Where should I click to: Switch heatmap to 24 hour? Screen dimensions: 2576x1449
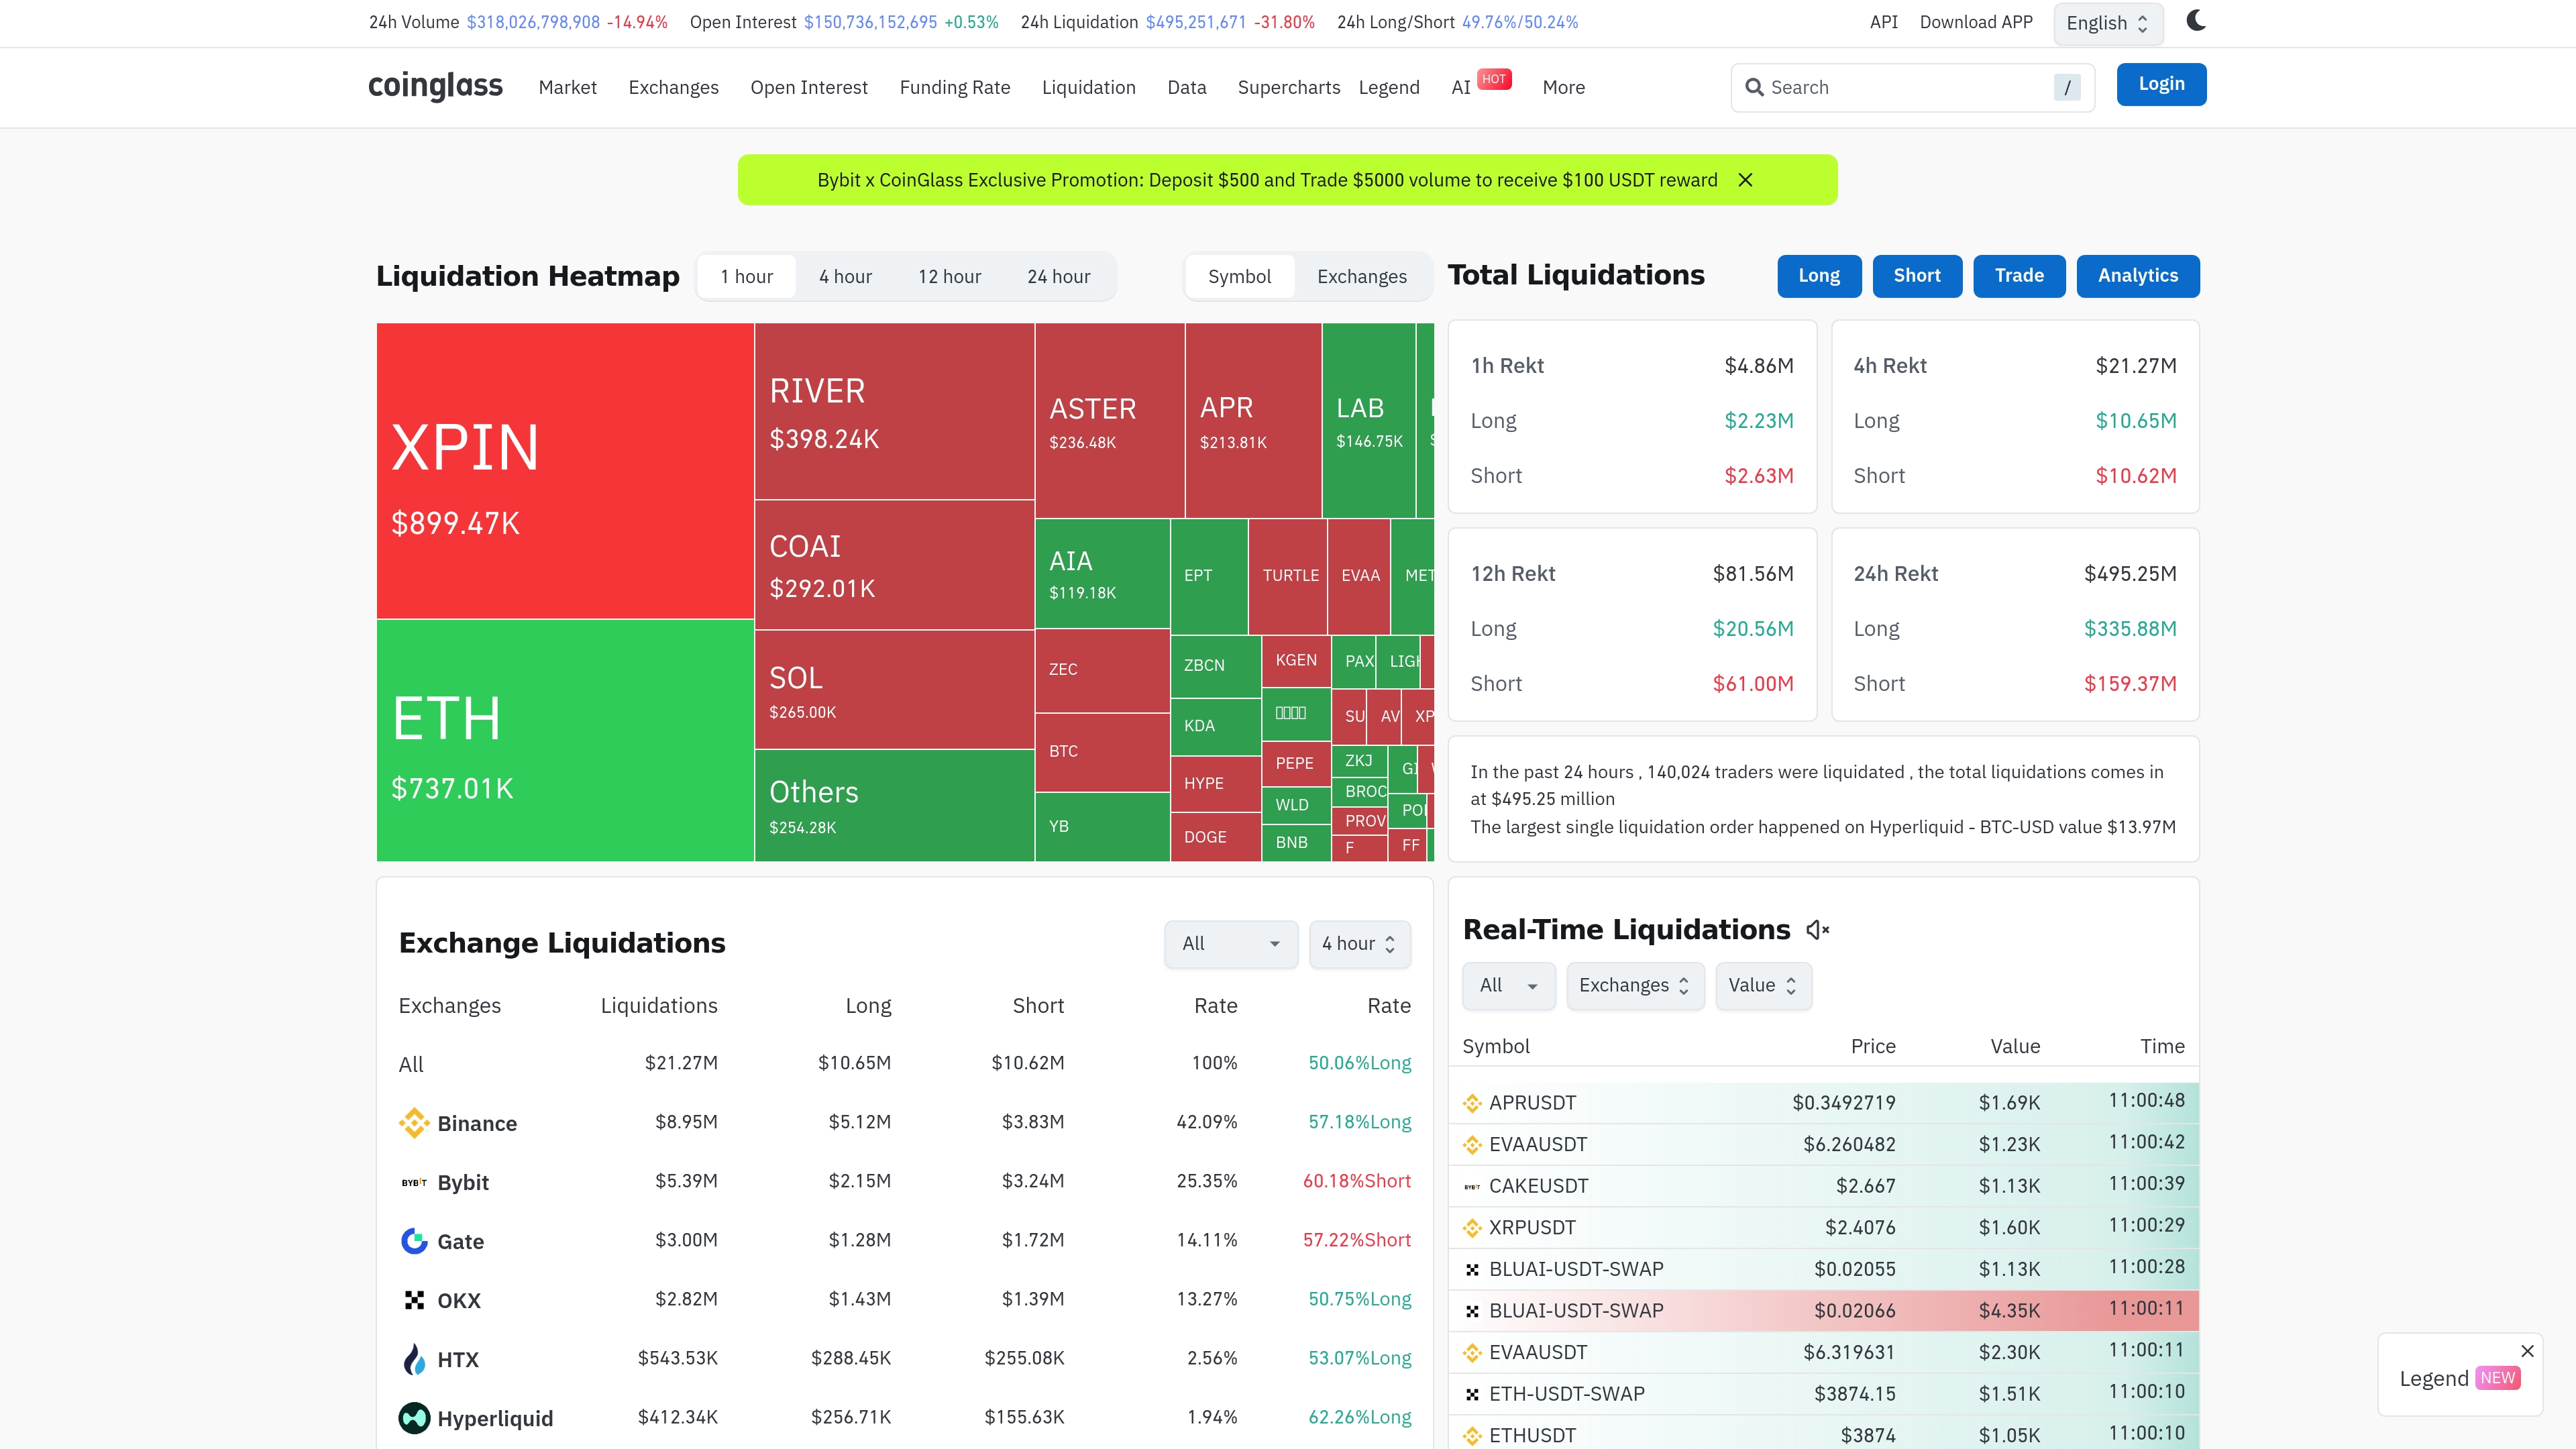[x=1058, y=276]
